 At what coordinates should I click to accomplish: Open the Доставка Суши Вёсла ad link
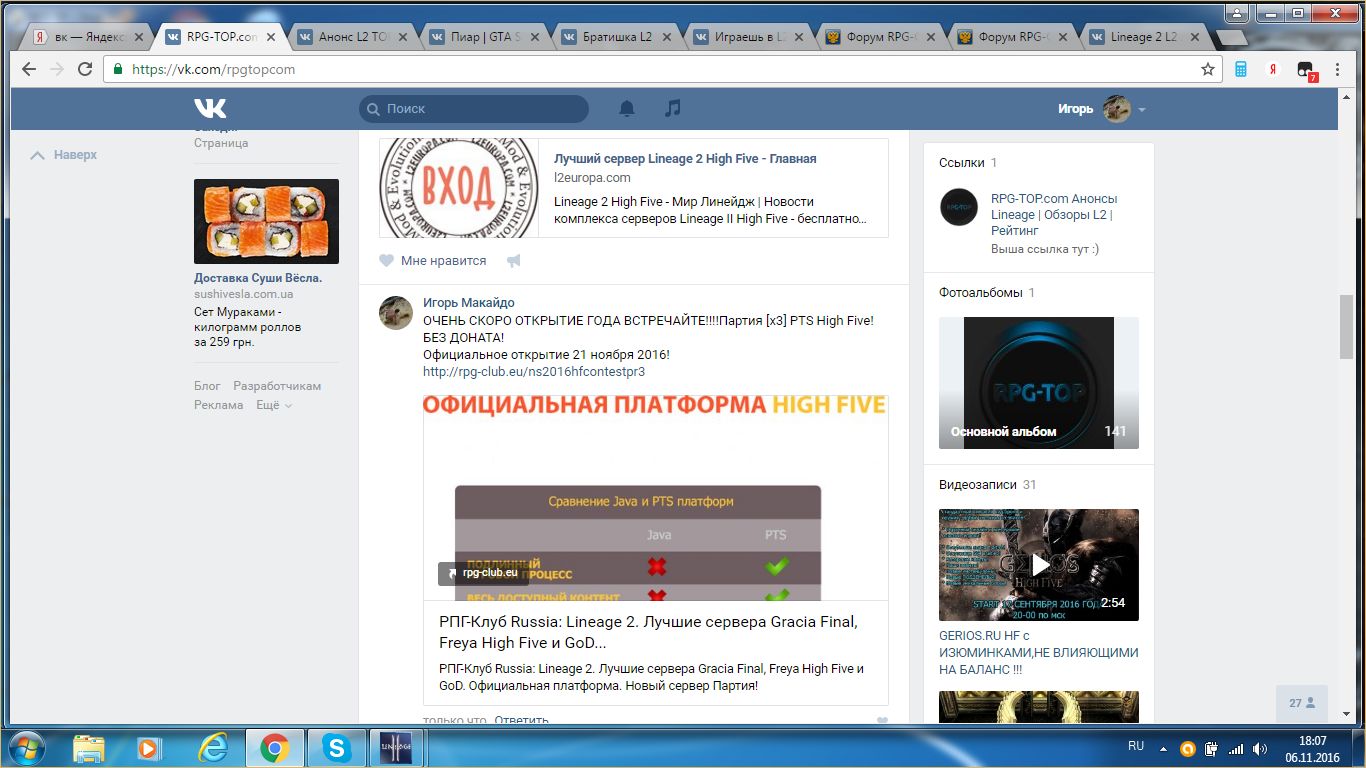[258, 278]
